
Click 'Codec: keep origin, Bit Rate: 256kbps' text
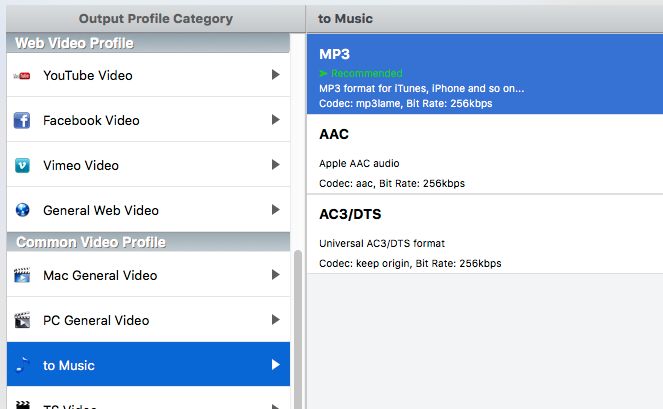click(x=410, y=263)
